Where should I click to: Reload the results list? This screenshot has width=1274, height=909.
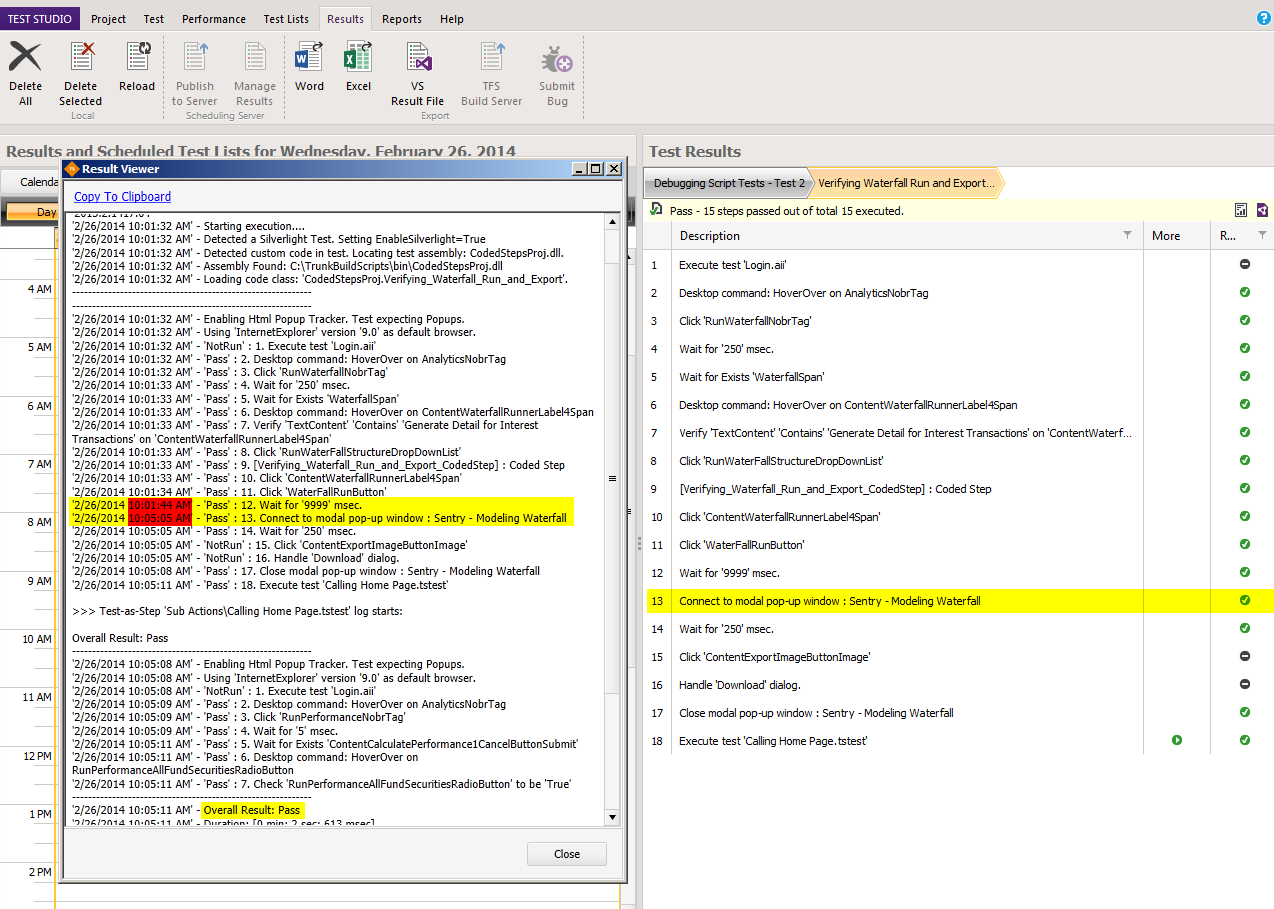point(137,68)
